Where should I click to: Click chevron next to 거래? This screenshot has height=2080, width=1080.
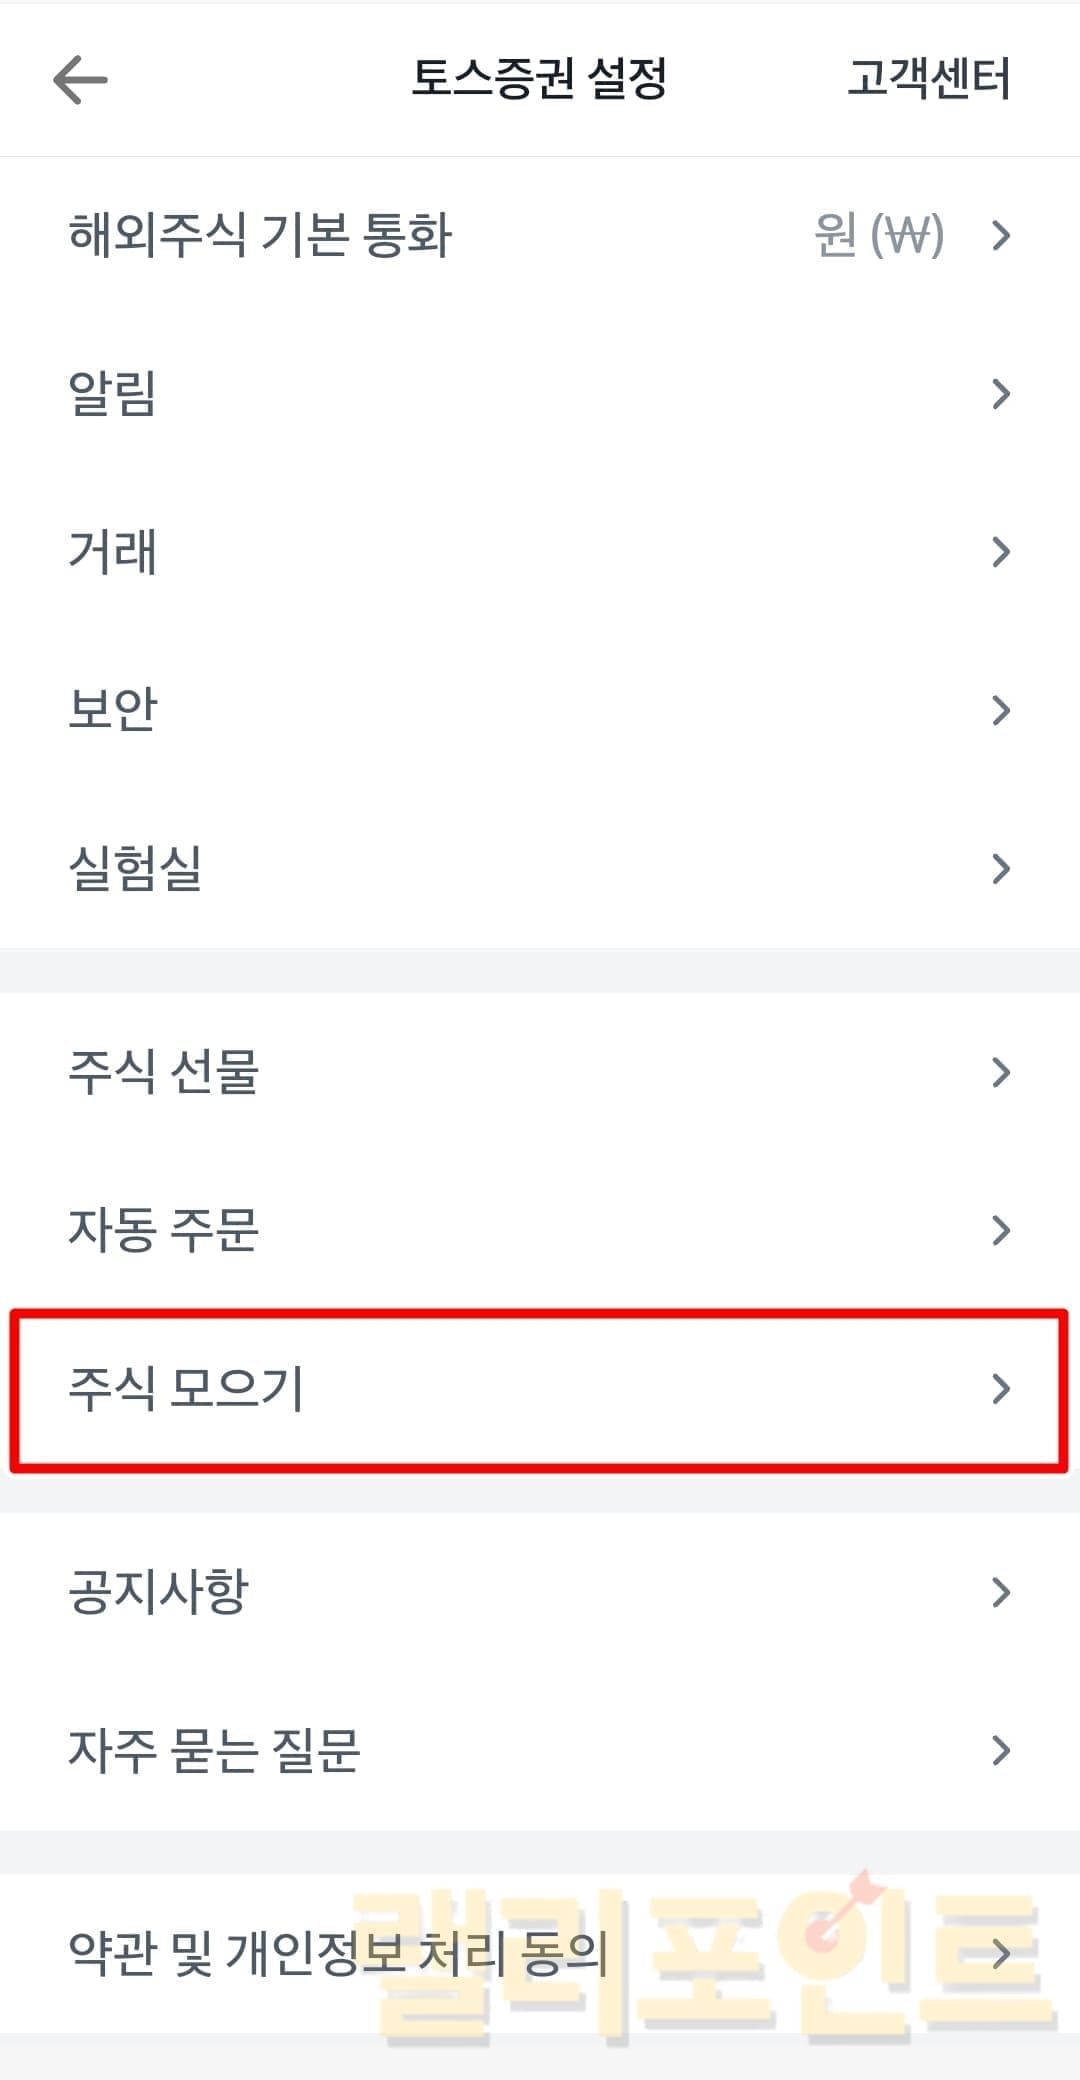pyautogui.click(x=1000, y=552)
